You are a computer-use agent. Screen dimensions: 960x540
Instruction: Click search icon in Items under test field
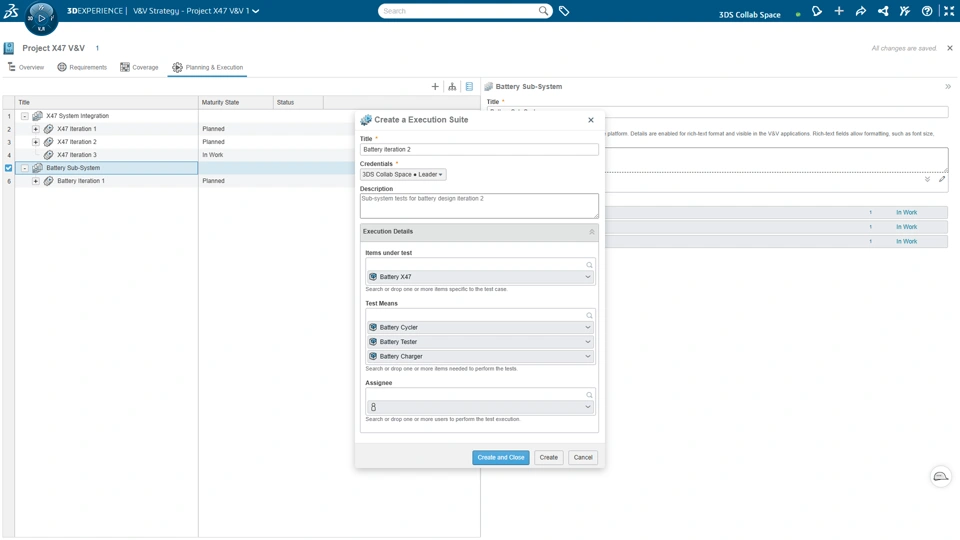click(589, 265)
